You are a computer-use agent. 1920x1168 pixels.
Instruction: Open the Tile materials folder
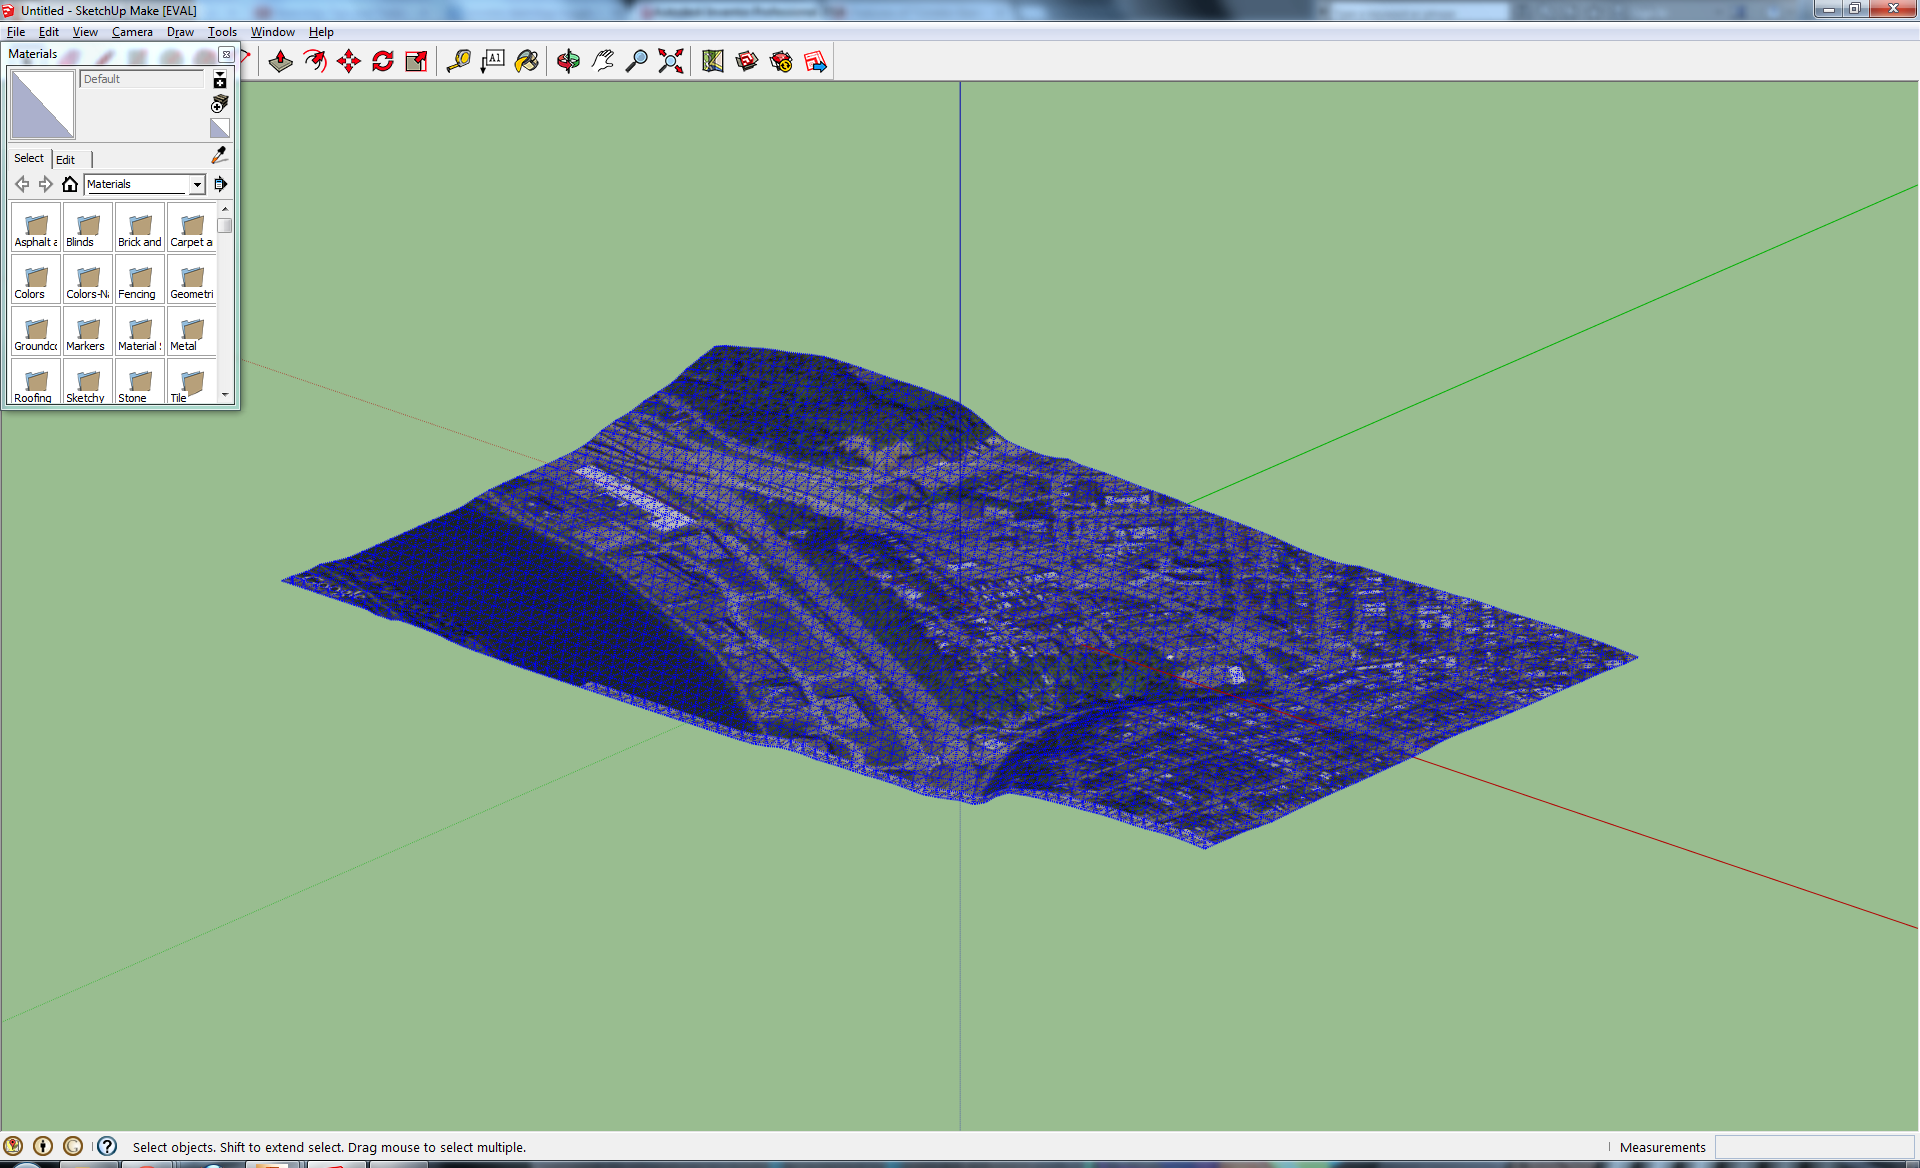(192, 382)
